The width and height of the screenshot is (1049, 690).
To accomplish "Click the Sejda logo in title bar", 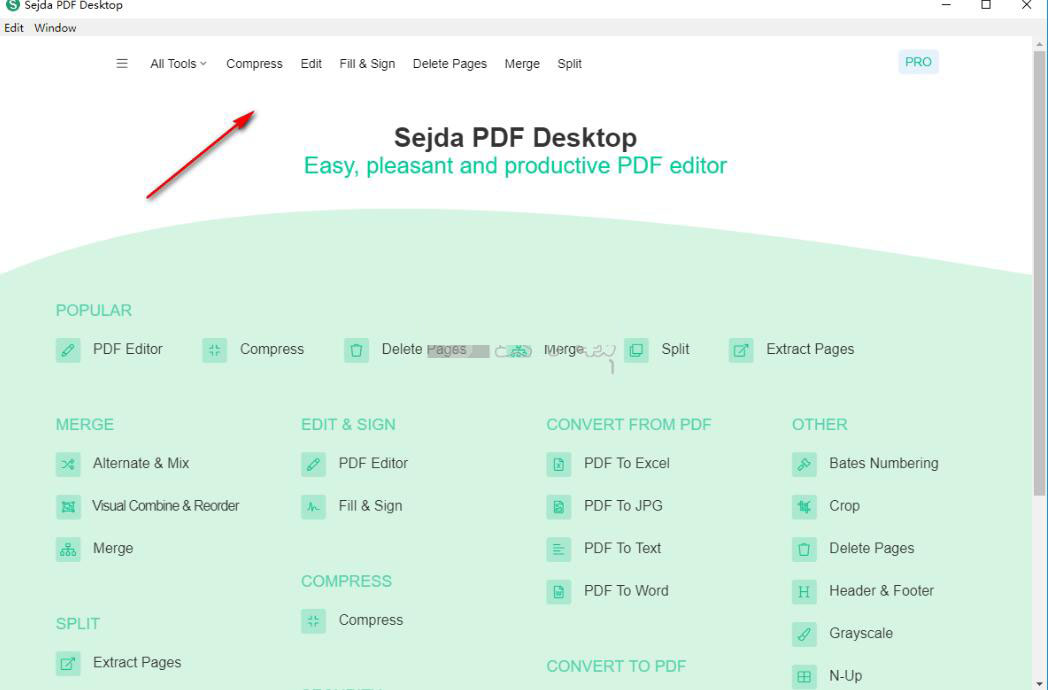I will tap(12, 5).
